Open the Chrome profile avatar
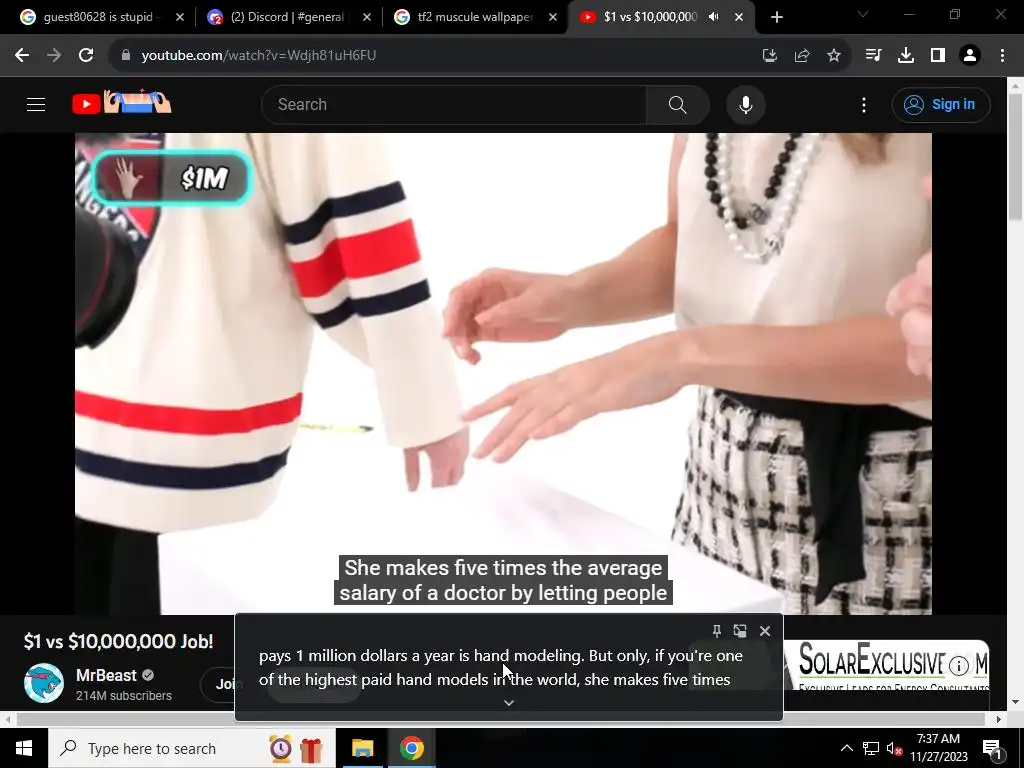 970,56
